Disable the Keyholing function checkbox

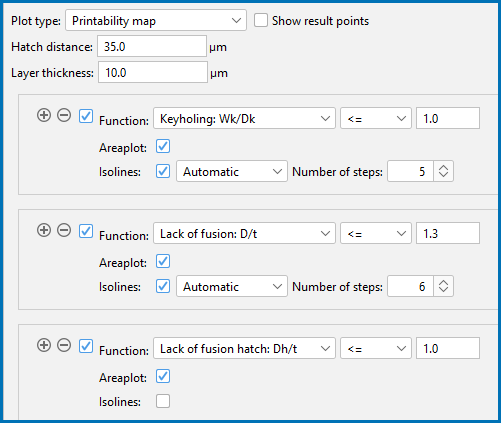click(x=86, y=116)
